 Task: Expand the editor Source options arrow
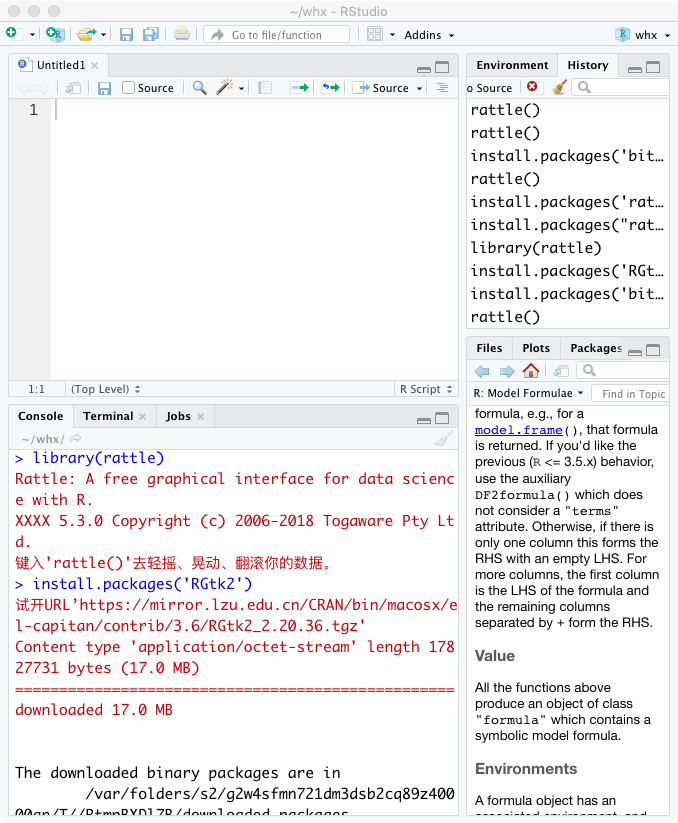419,89
